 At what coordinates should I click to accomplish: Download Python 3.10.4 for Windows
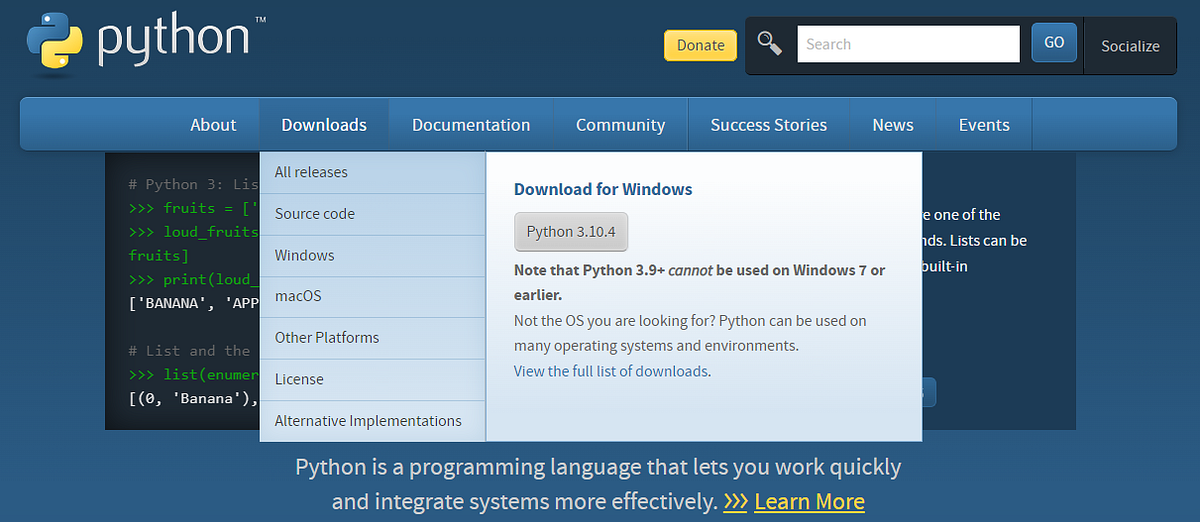pyautogui.click(x=570, y=232)
